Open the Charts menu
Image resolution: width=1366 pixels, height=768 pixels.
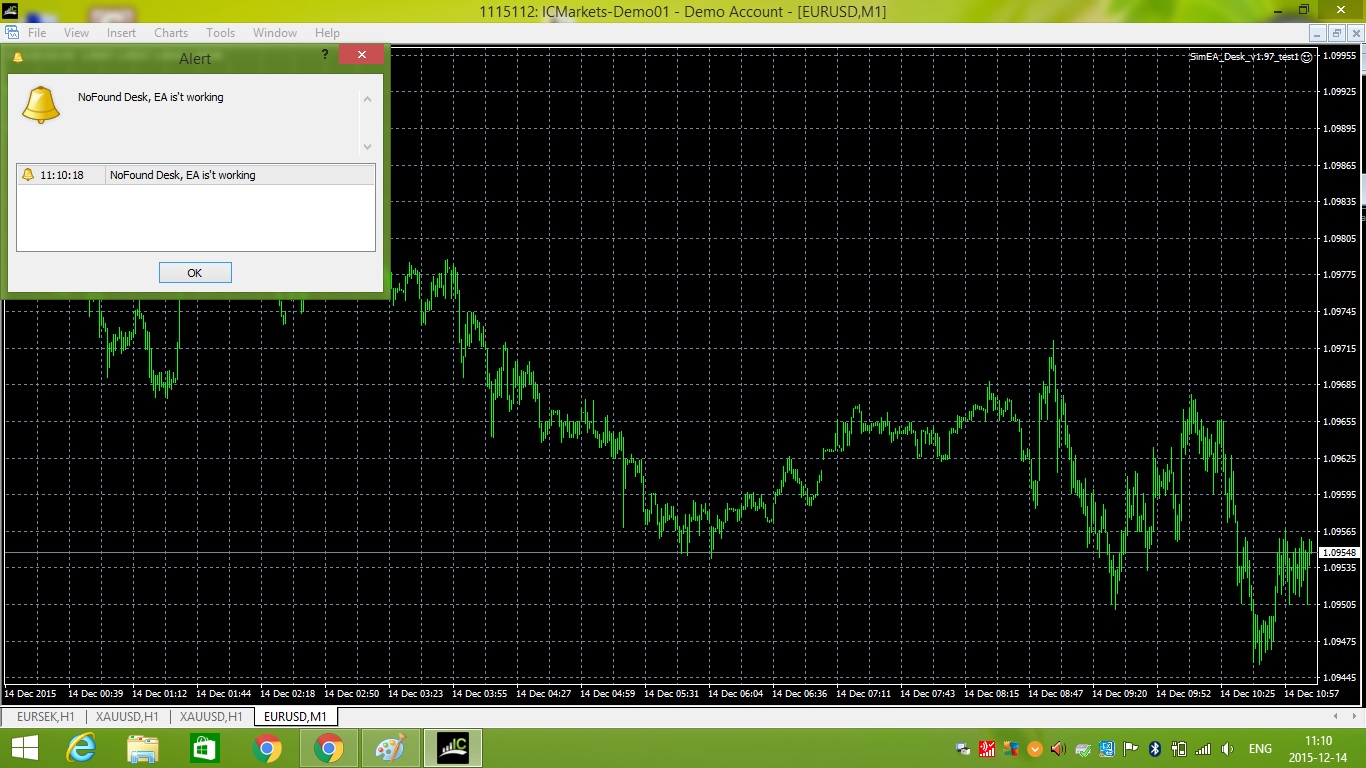click(171, 33)
